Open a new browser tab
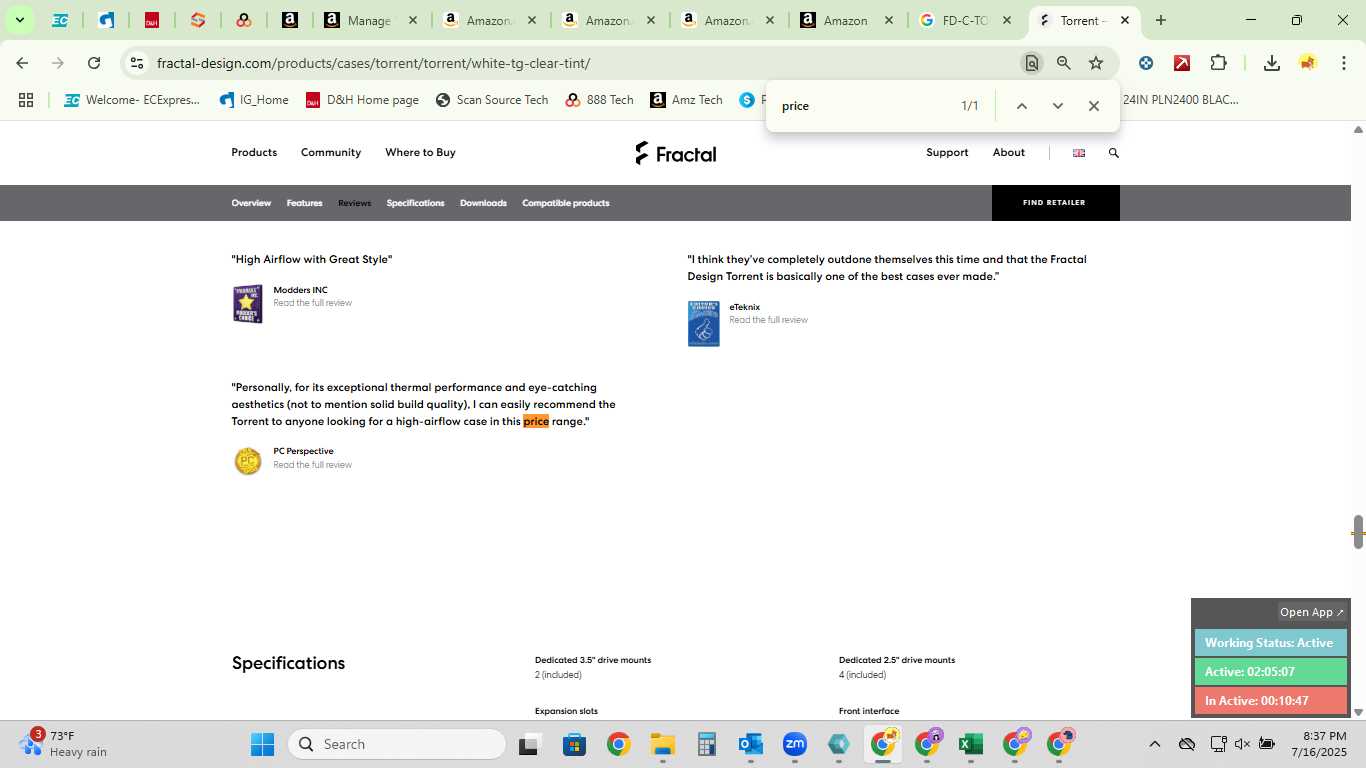Screen dimensions: 1366x768 [1160, 20]
